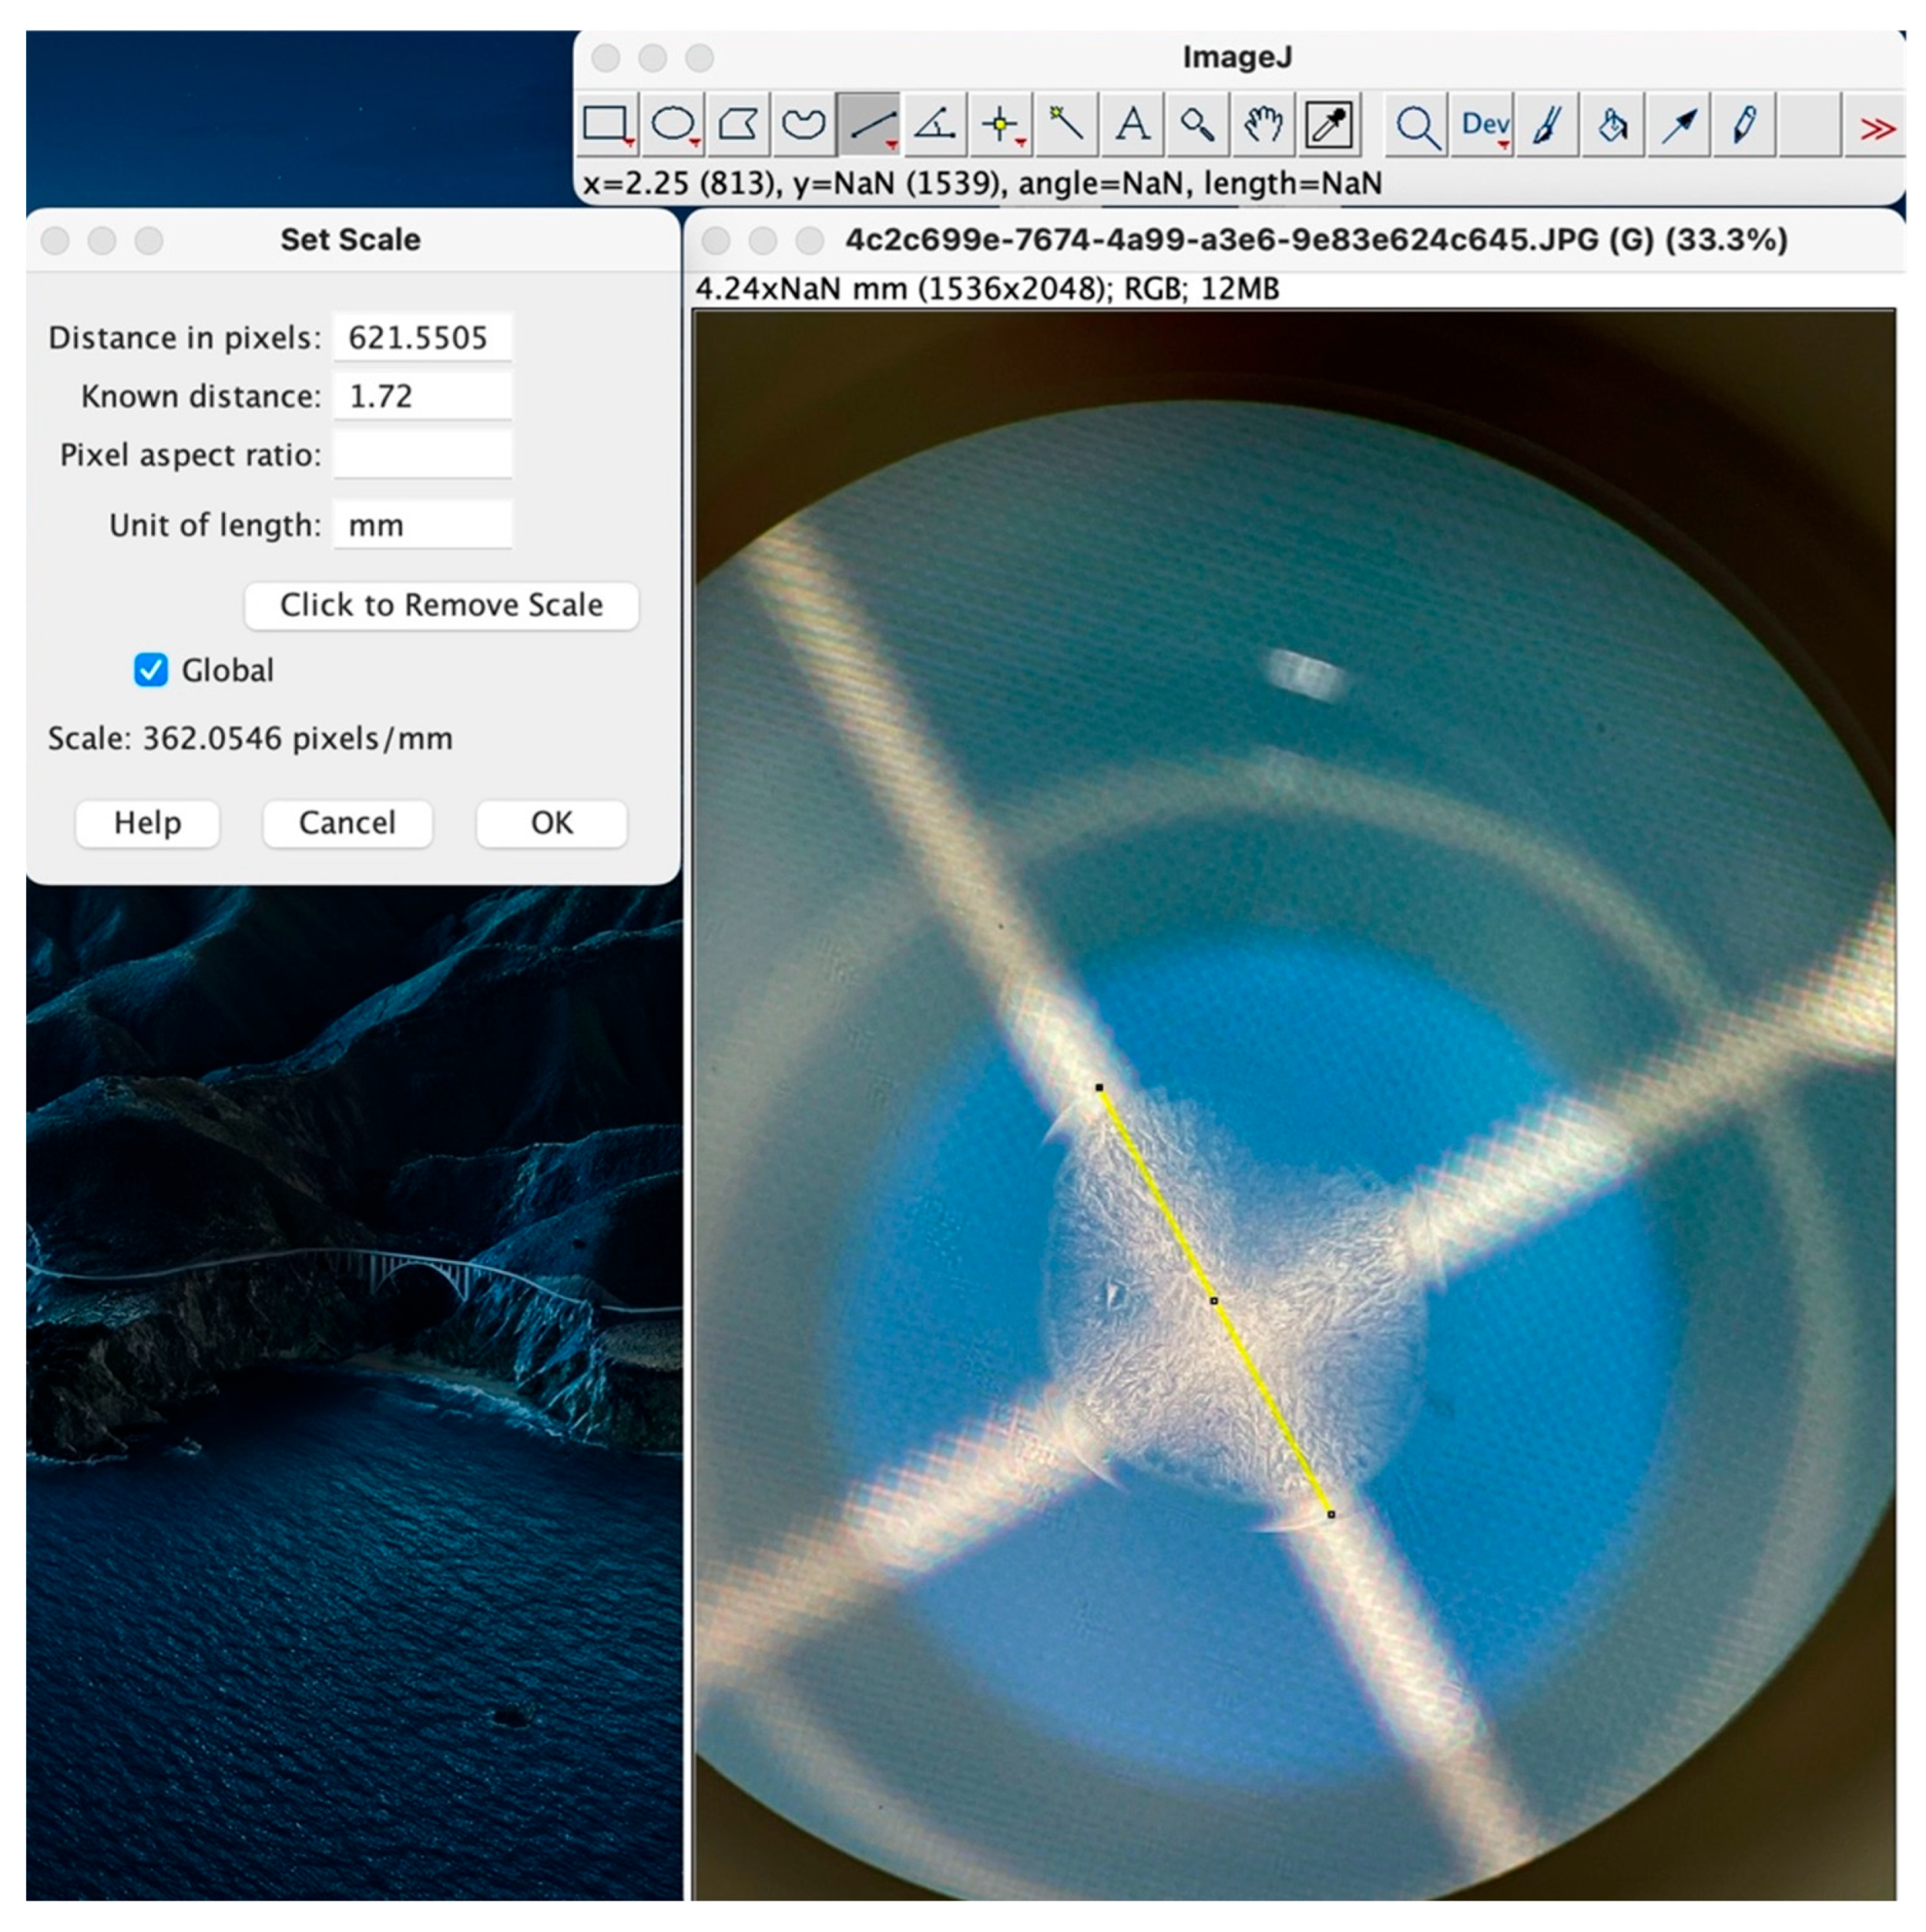
Task: Open the More Tools double-arrow menu
Action: point(1876,128)
